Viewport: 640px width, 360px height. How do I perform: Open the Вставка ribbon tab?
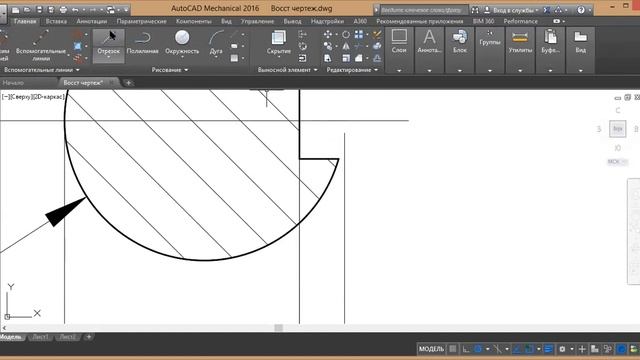(x=56, y=21)
